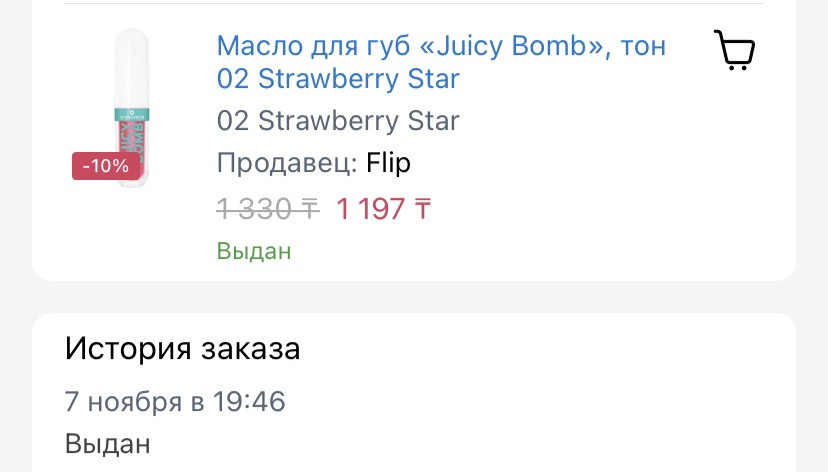Tap the История заказа heading
This screenshot has height=472, width=828.
click(182, 349)
